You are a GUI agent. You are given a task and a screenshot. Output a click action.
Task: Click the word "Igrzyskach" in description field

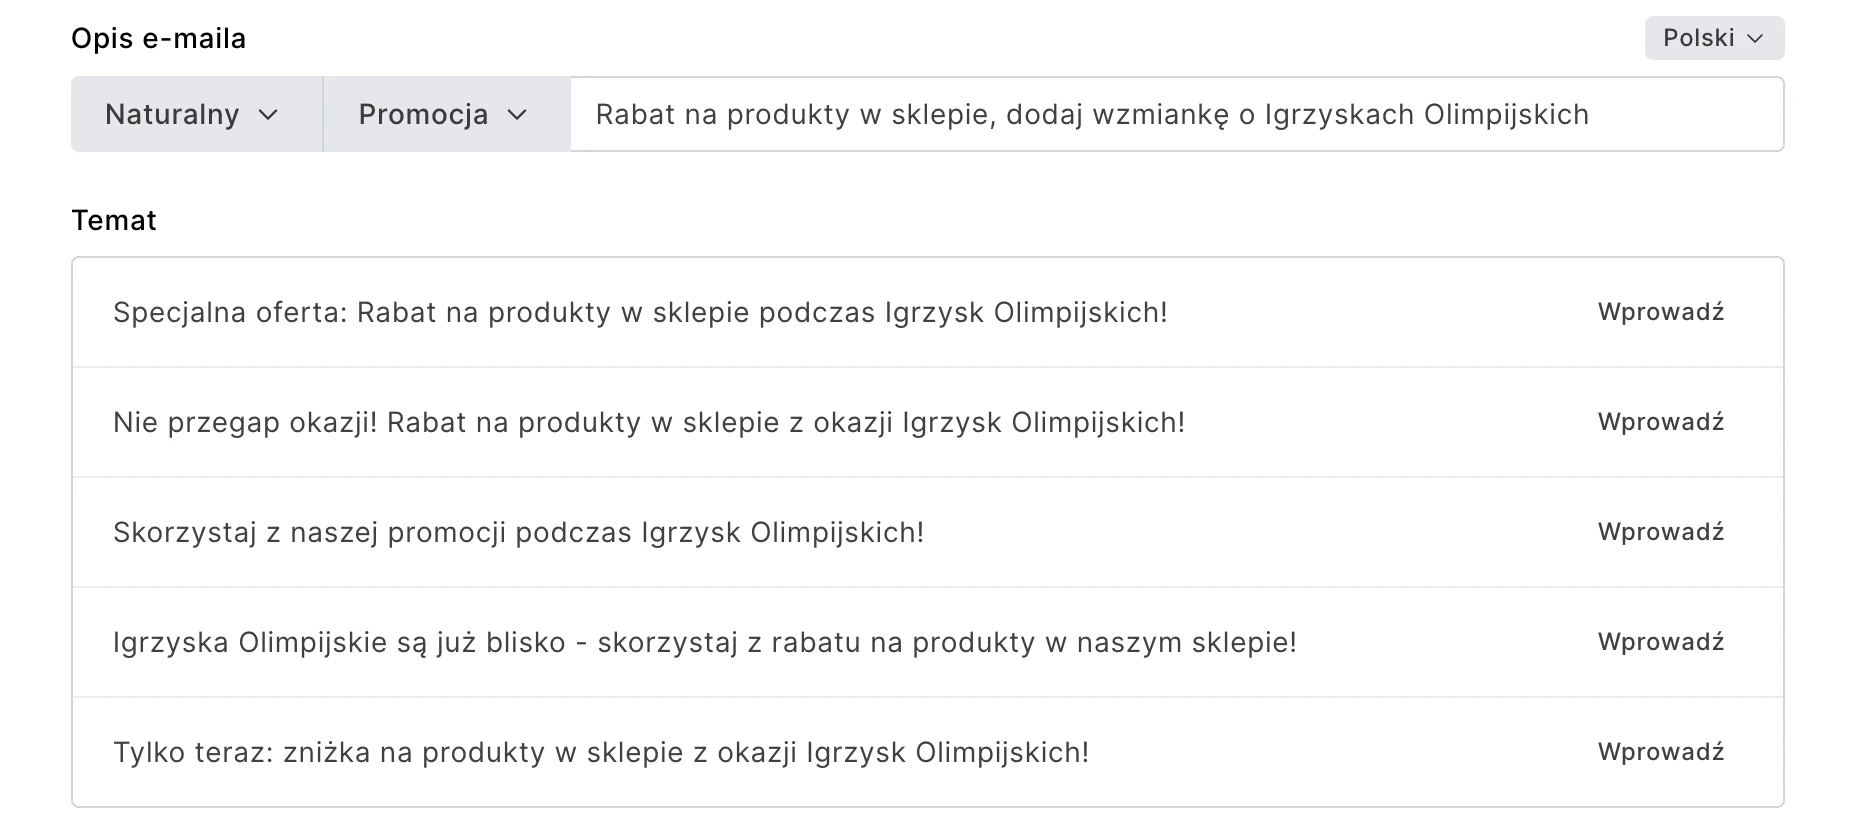[1339, 115]
